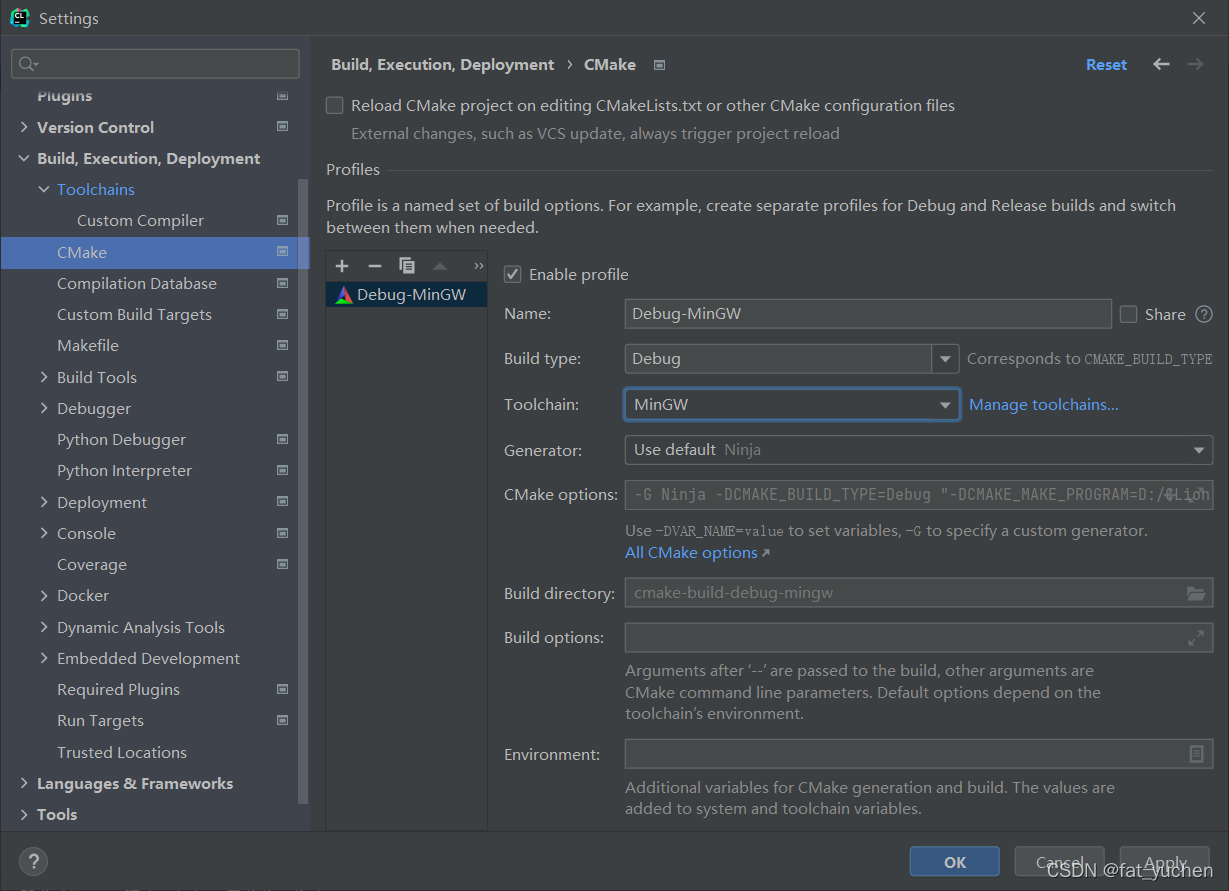Open Build directory folder browse icon

[x=1196, y=593]
